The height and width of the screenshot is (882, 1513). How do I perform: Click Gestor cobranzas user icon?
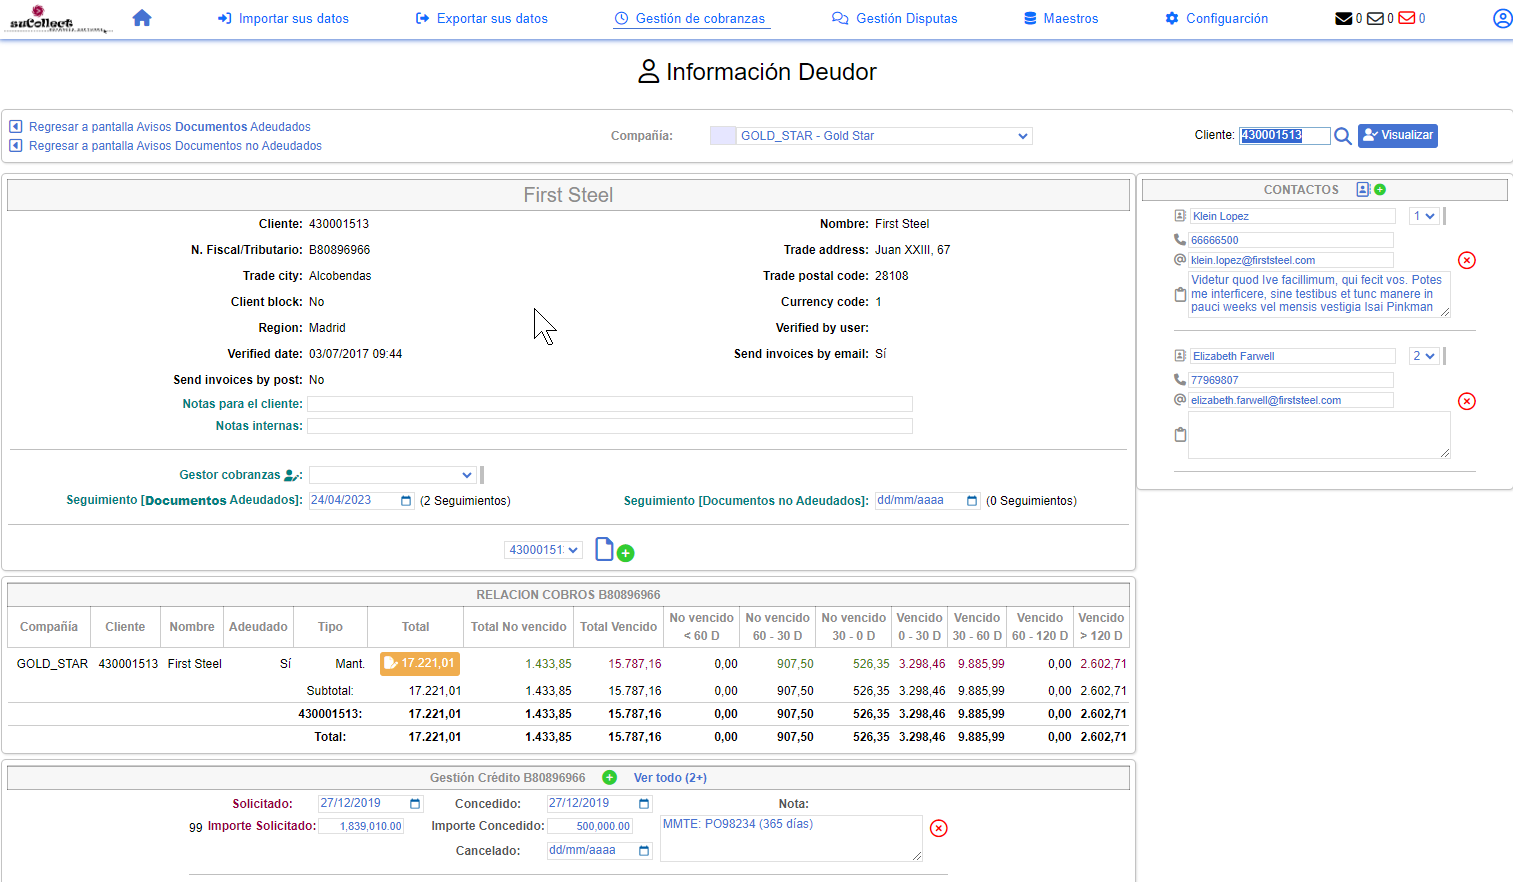click(292, 475)
